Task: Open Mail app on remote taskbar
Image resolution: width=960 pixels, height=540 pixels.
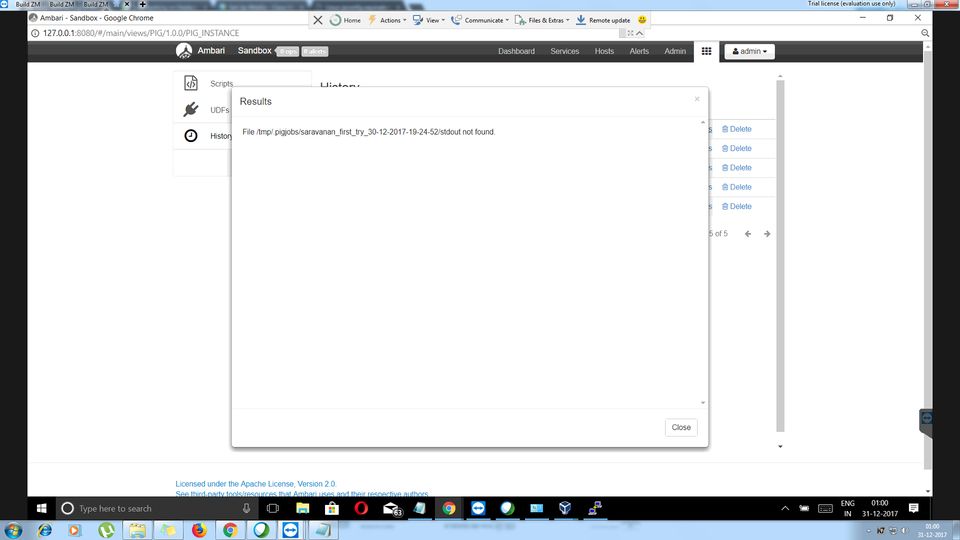Action: coord(391,508)
